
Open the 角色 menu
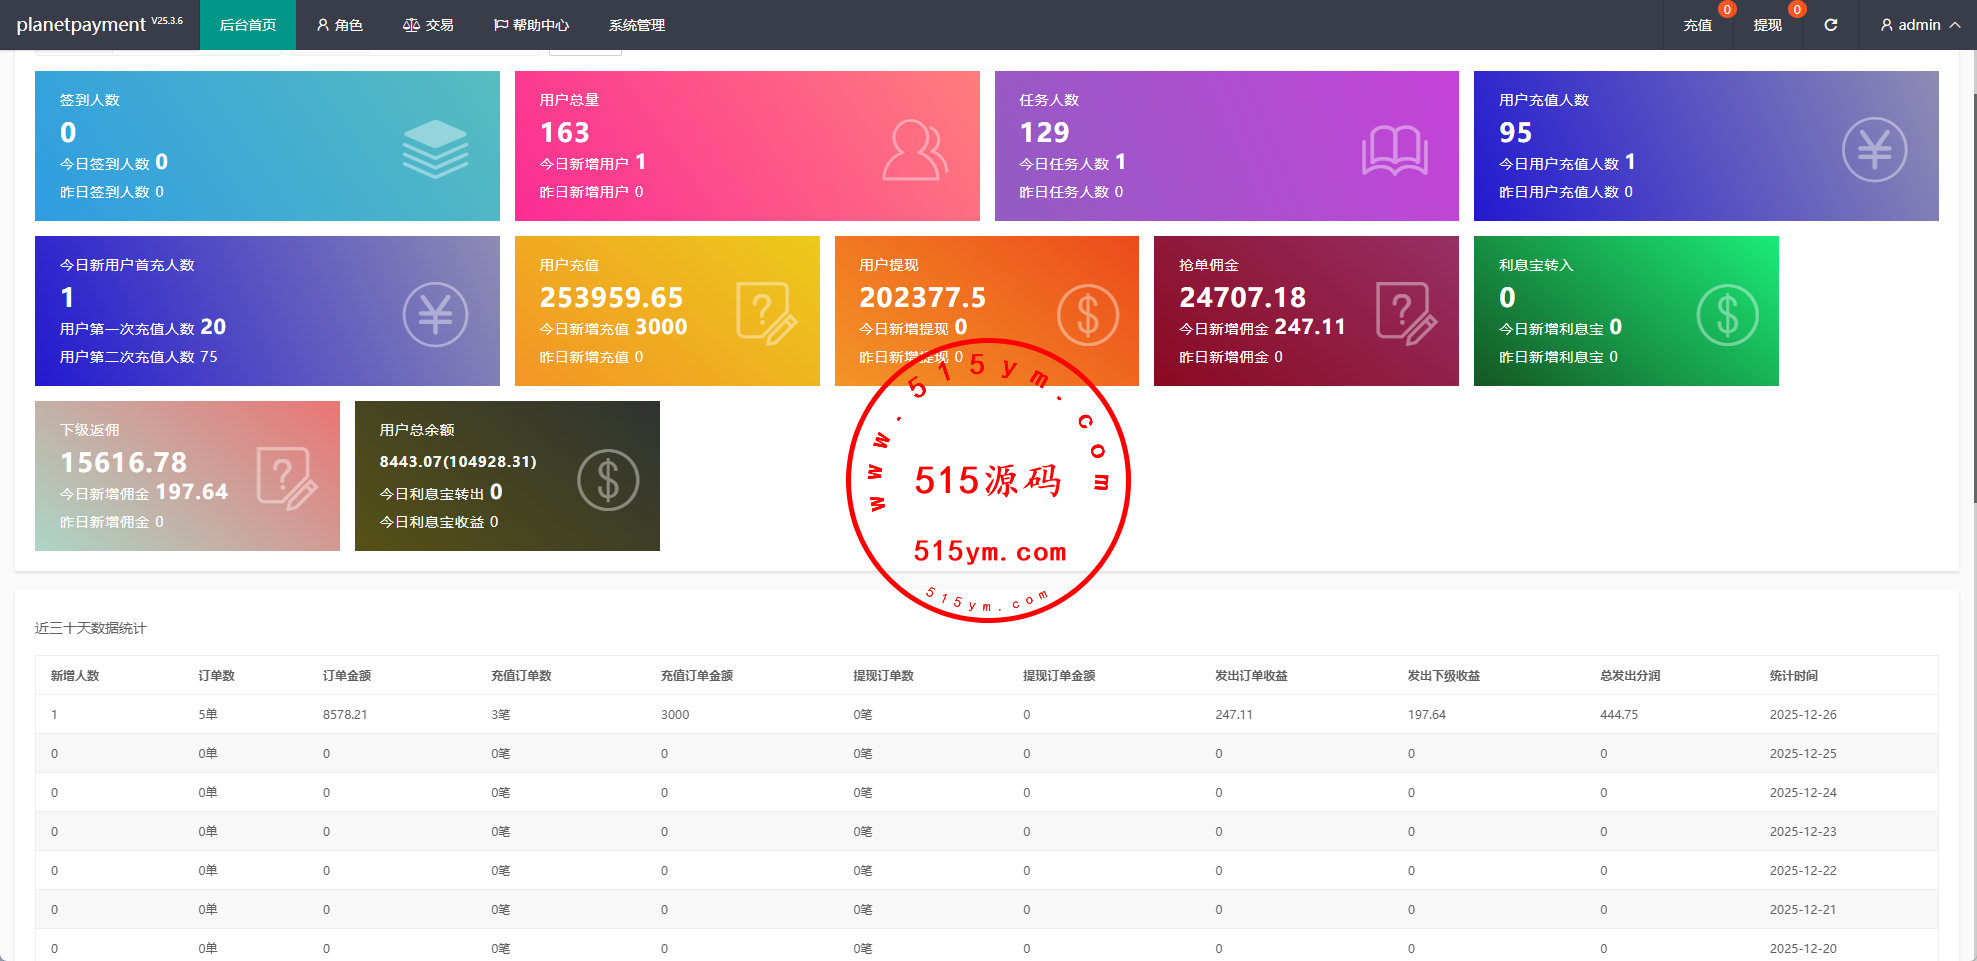click(340, 25)
